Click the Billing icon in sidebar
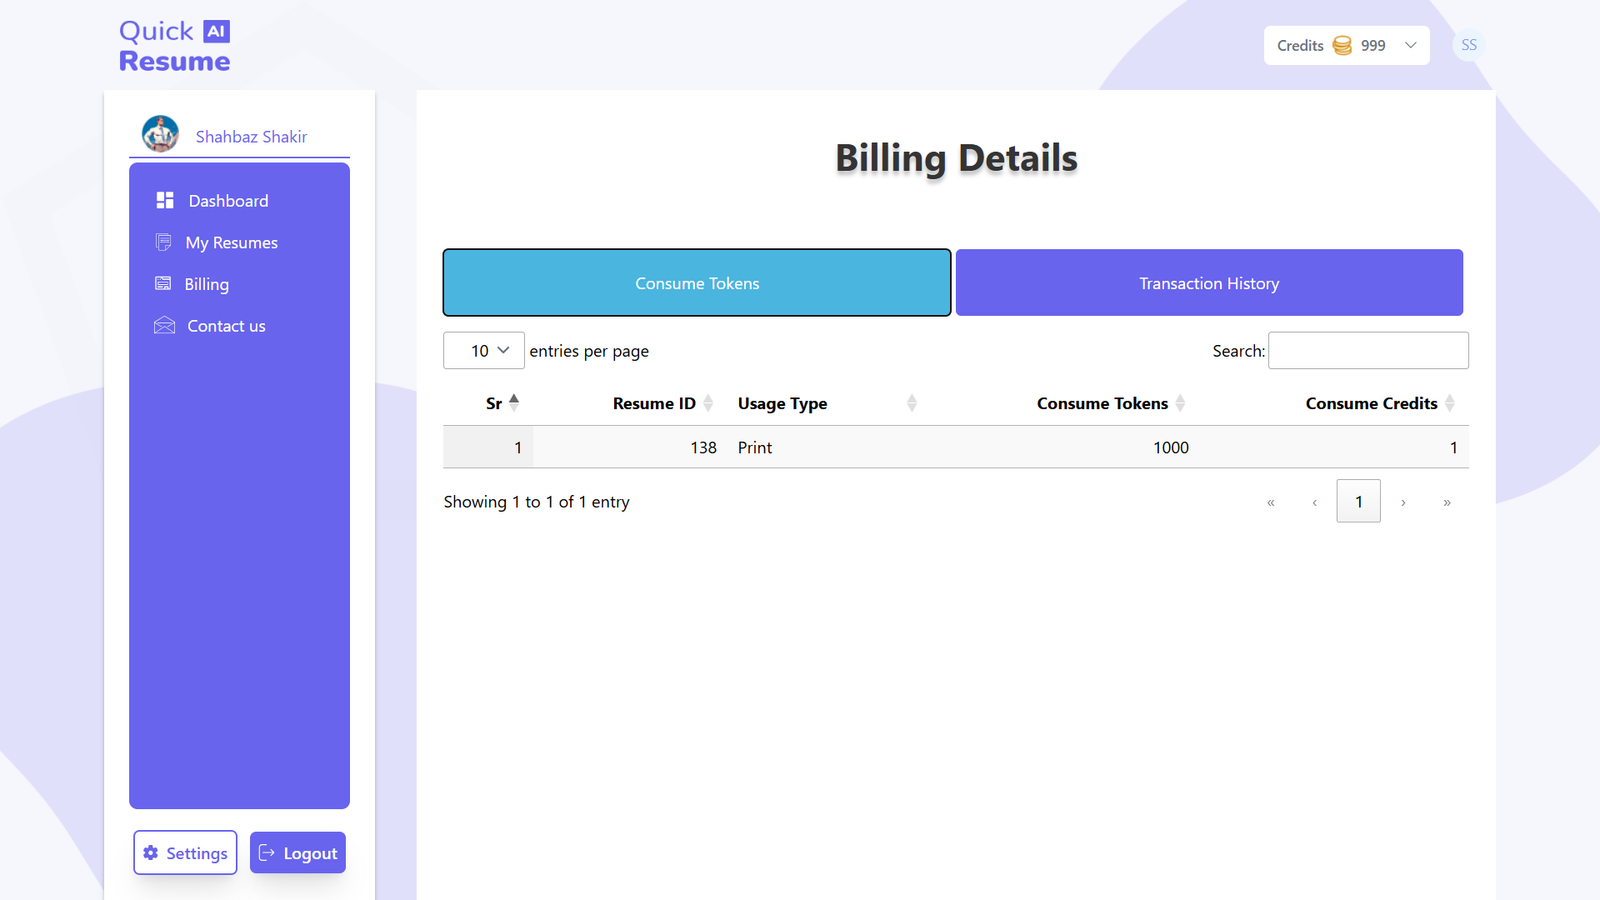The height and width of the screenshot is (900, 1600). click(163, 284)
